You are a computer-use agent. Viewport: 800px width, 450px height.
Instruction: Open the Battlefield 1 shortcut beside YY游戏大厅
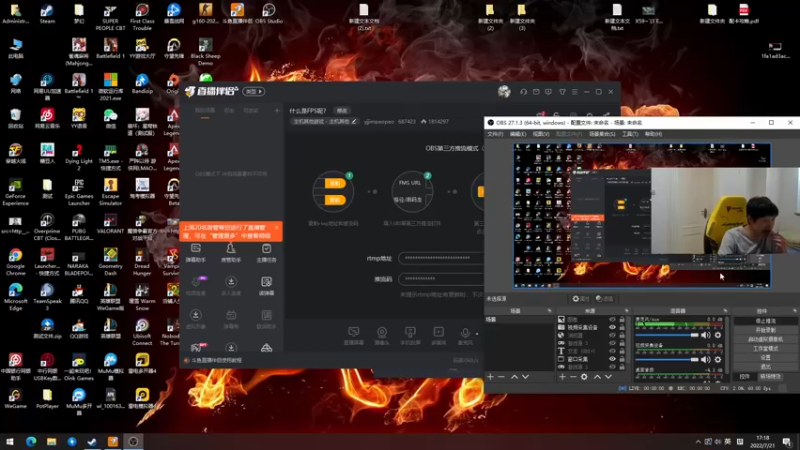pos(110,49)
